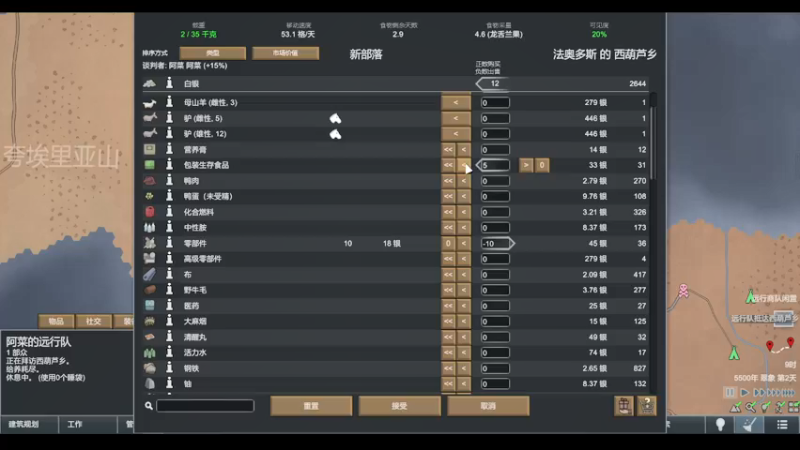Viewport: 800px width, 450px height.
Task: Click 包装生存食品 quantity field showing 5
Action: coord(494,165)
